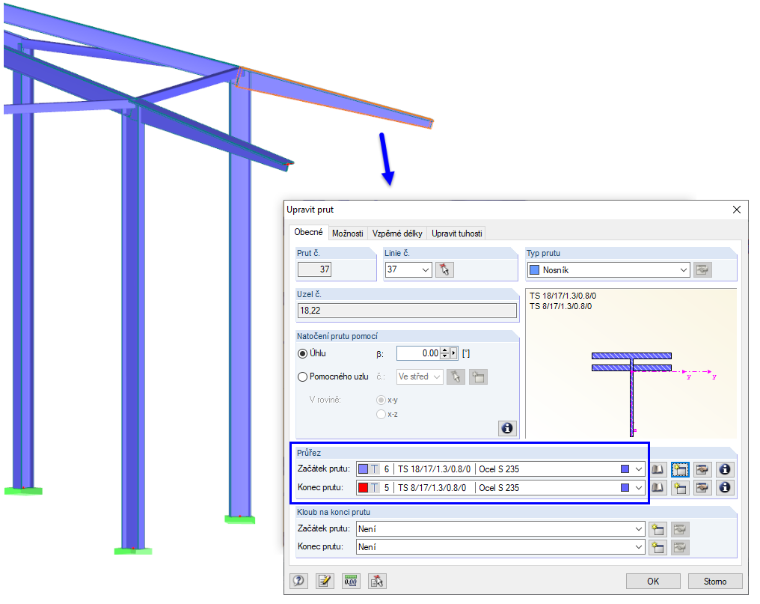The width and height of the screenshot is (760, 604).
Task: Click Nosník blue color swatch
Action: 534,270
